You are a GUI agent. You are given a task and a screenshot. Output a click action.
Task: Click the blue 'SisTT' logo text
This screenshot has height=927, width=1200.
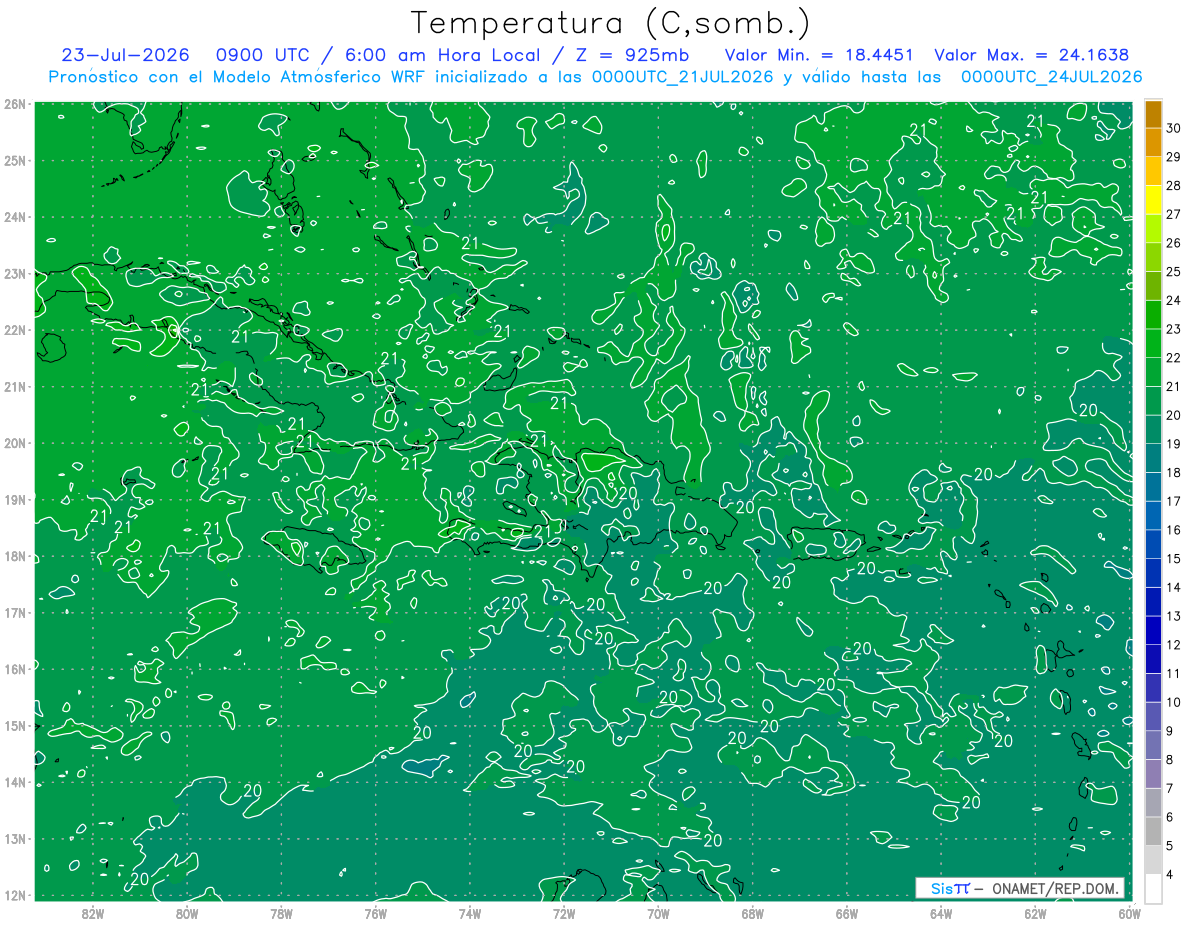click(x=950, y=888)
